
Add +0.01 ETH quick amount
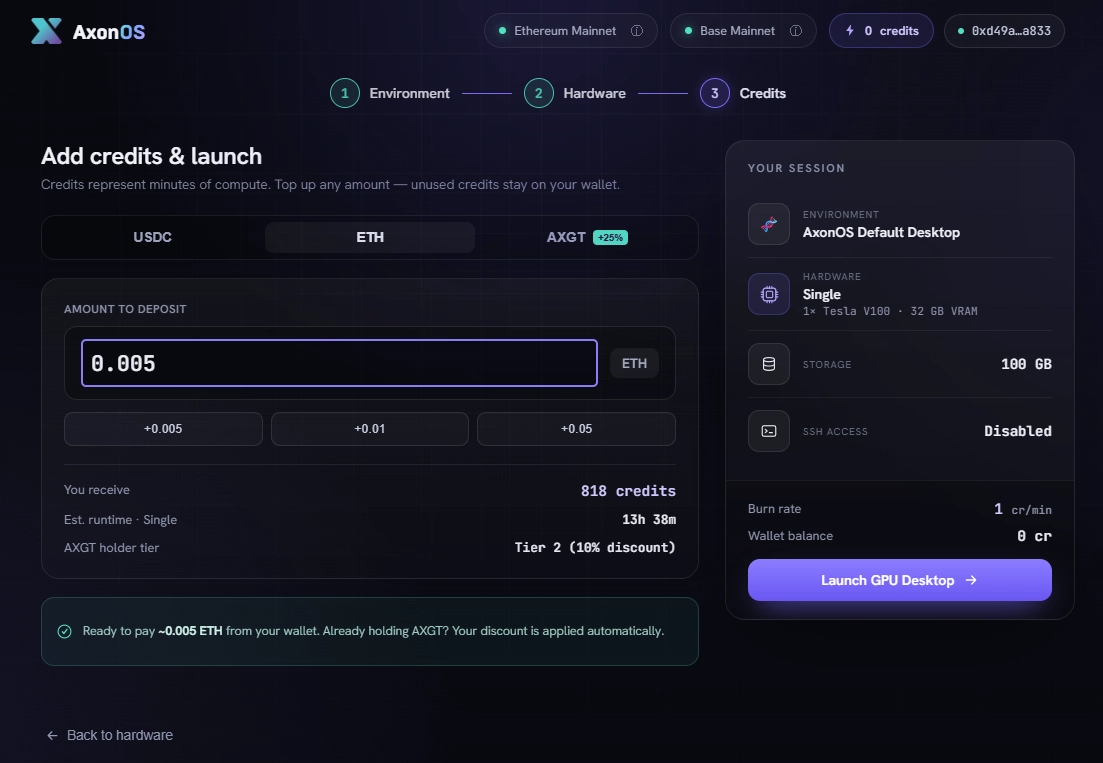[x=370, y=429]
